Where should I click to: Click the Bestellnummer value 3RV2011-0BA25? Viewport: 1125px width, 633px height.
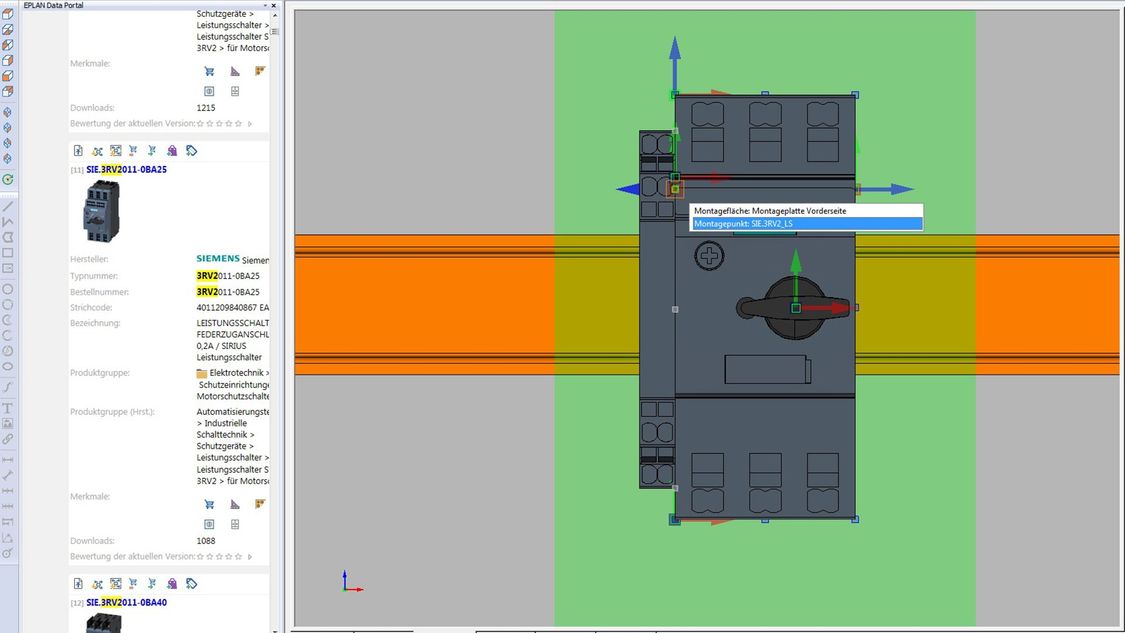(x=228, y=292)
